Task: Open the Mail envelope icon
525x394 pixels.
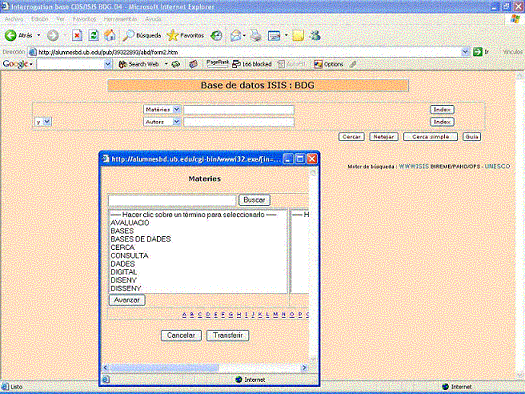Action: 236,35
